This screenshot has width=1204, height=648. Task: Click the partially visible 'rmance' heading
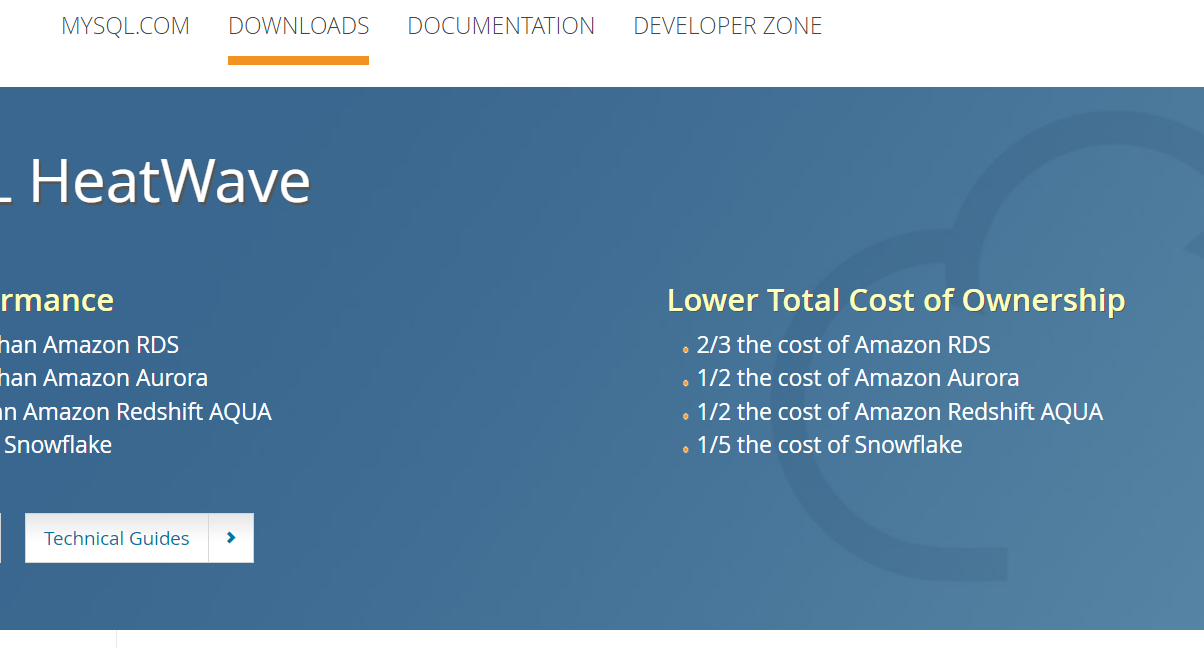point(57,300)
